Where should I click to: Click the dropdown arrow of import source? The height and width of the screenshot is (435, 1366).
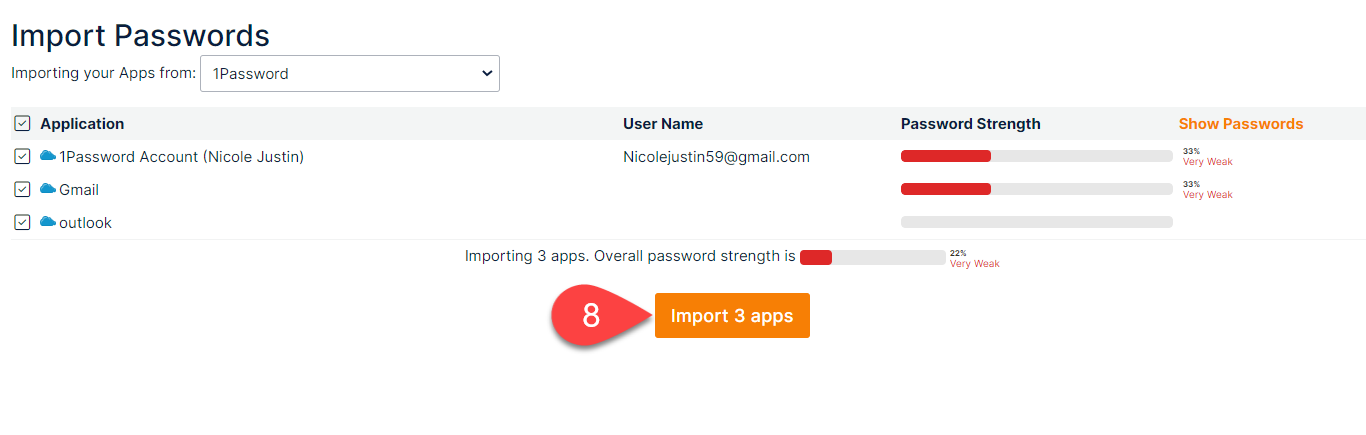[x=487, y=73]
